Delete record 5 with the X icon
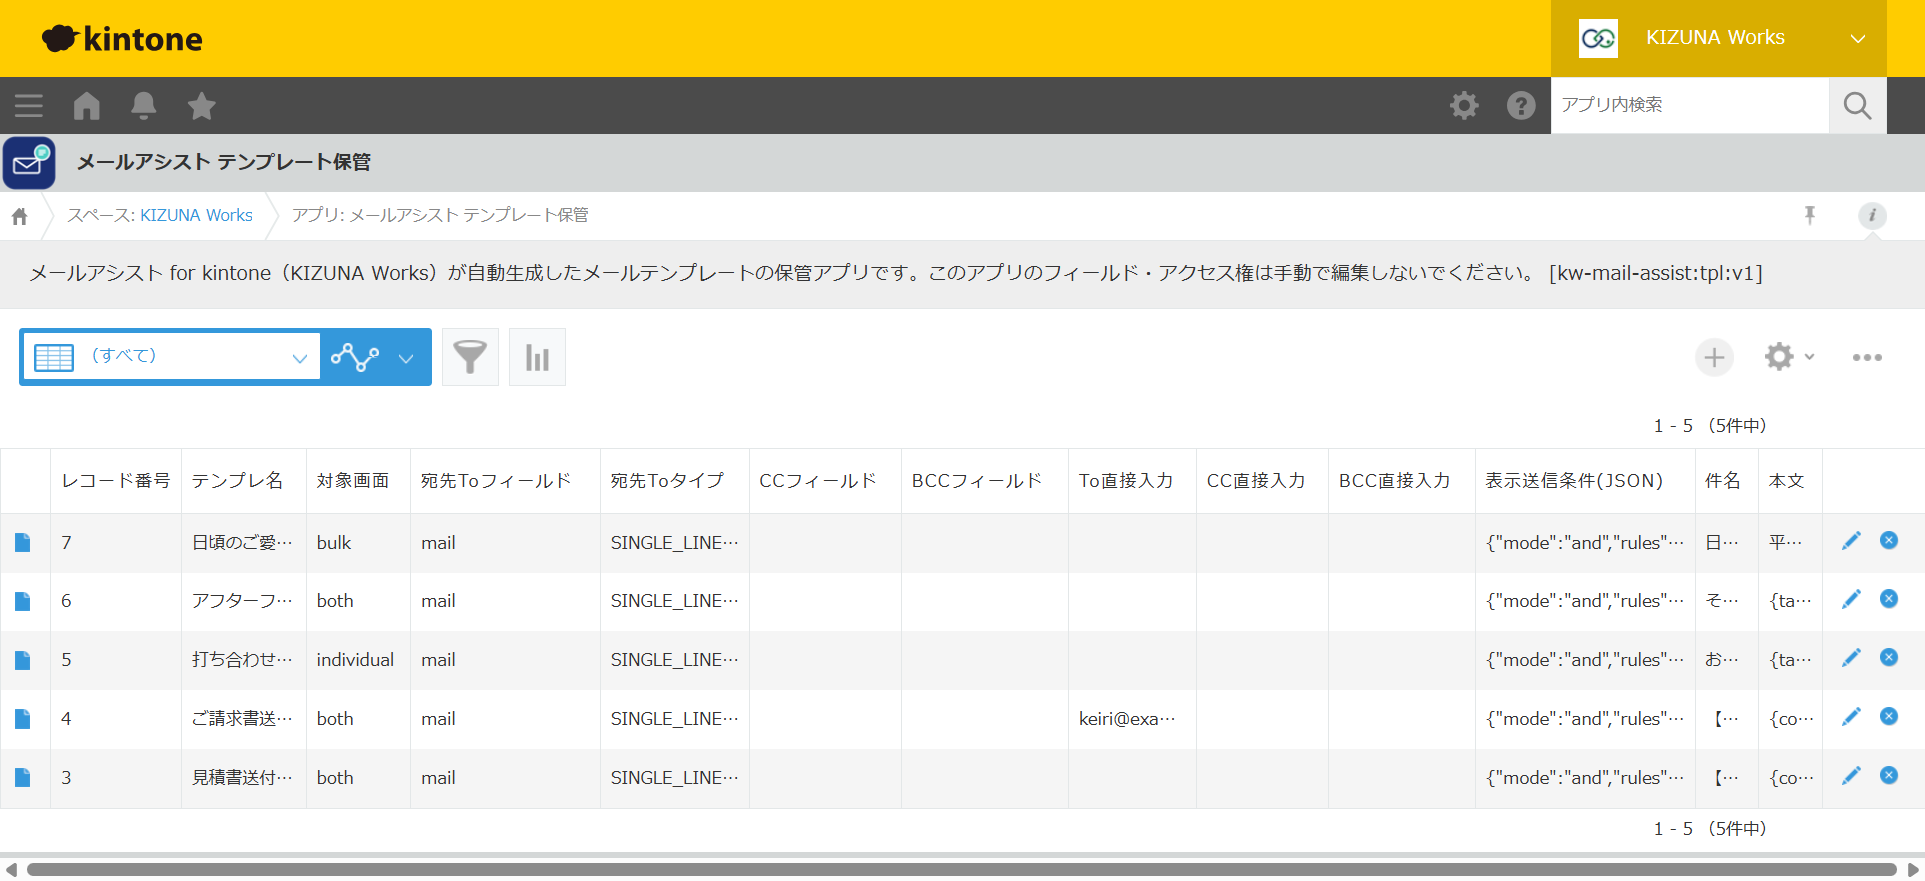 click(x=1889, y=657)
